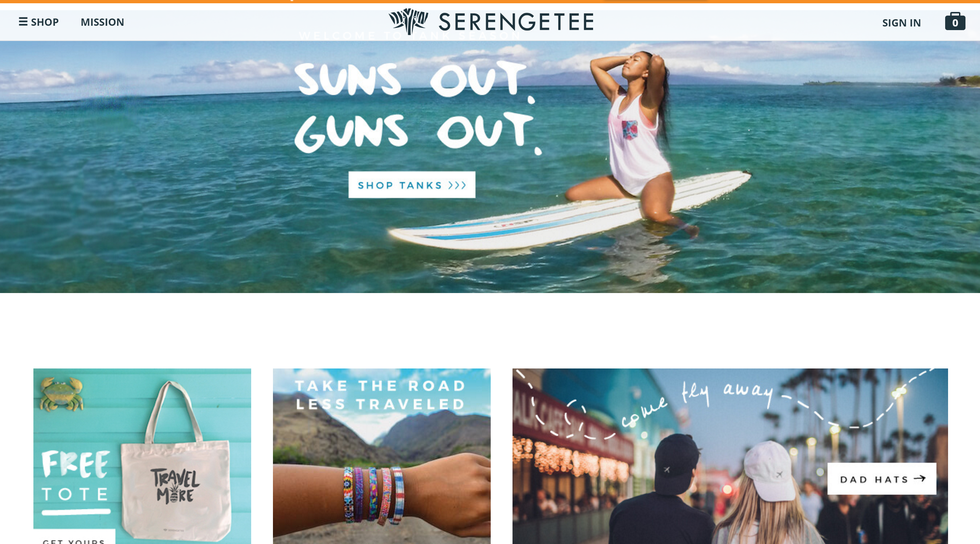Click the Suns Out Guns Out headline
This screenshot has height=544, width=980.
pos(418,107)
